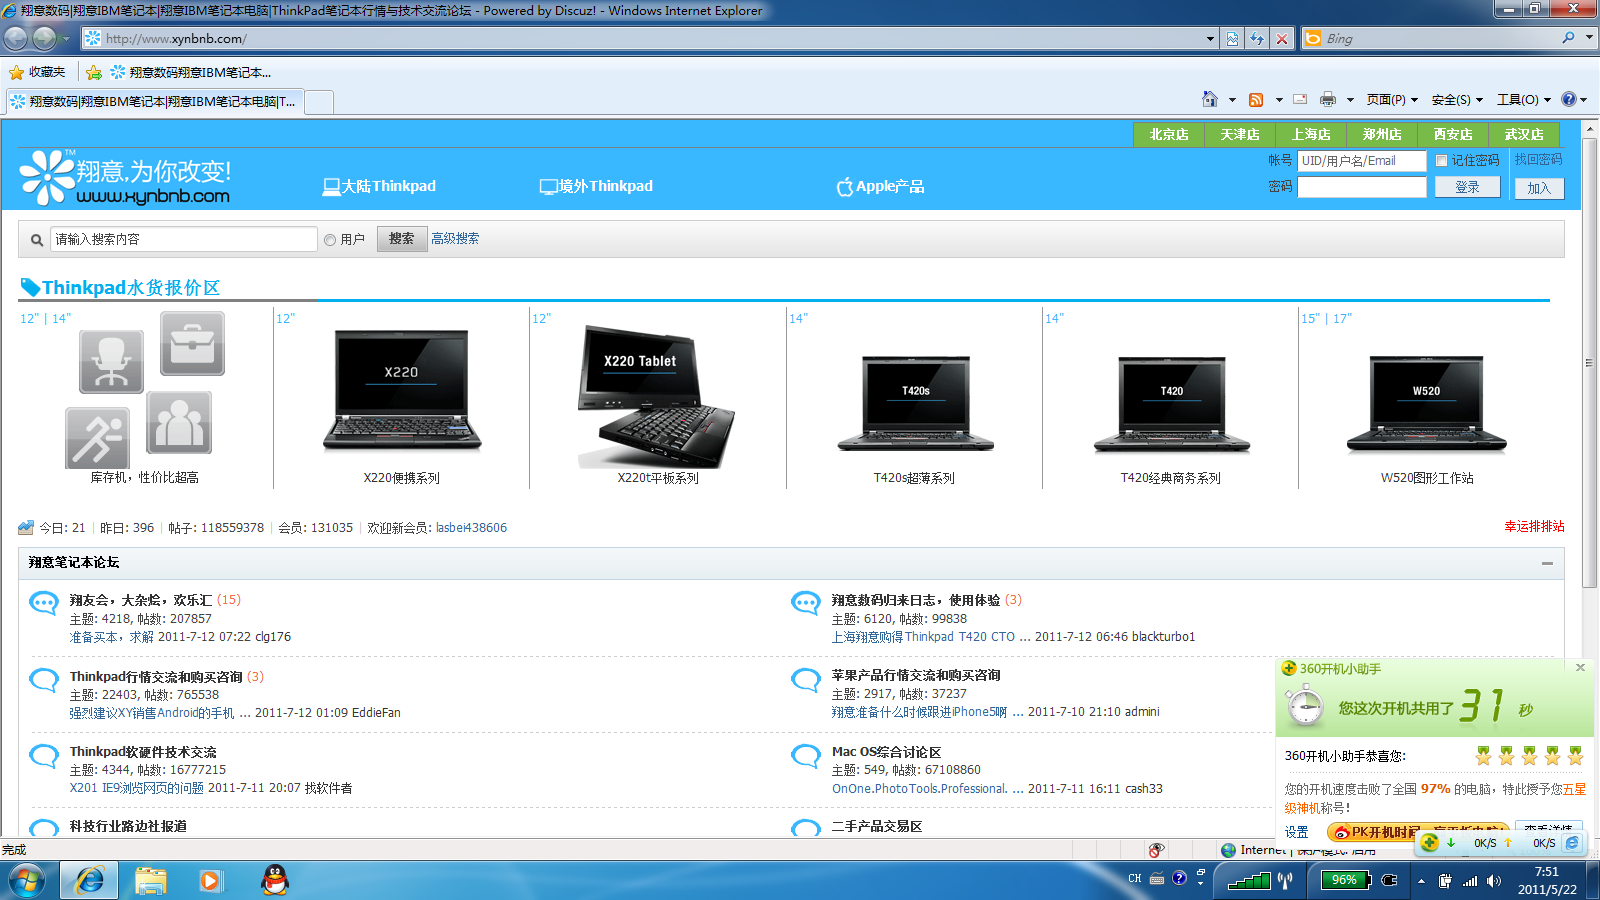Click the popup blocker status bar icon
The width and height of the screenshot is (1600, 900).
tap(1156, 850)
